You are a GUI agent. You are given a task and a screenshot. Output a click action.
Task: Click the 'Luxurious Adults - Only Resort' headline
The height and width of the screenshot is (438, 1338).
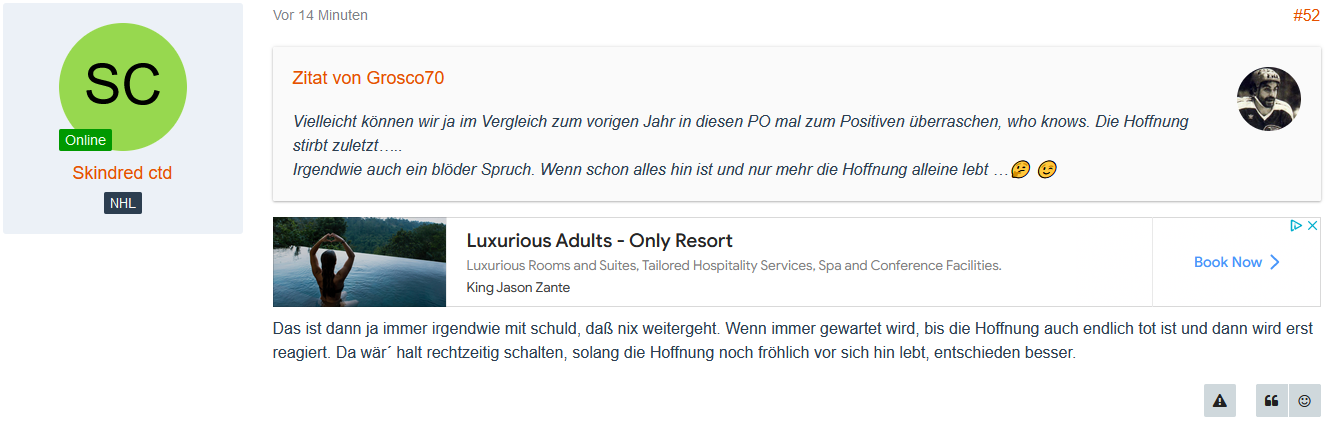(x=599, y=241)
